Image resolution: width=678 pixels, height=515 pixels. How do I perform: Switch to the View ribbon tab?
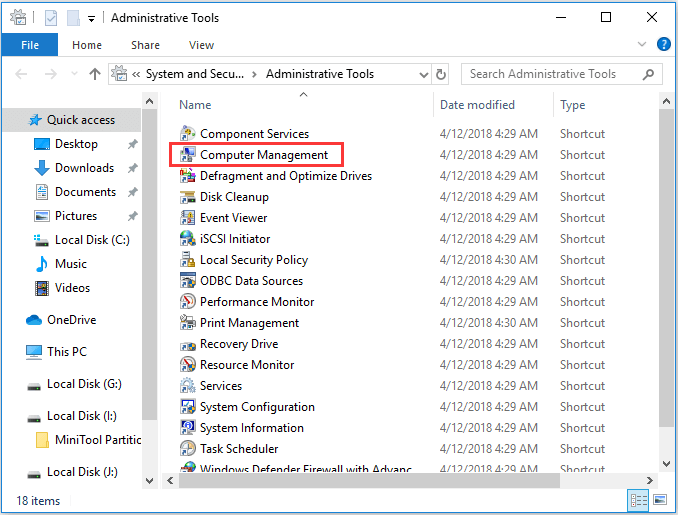click(x=201, y=45)
